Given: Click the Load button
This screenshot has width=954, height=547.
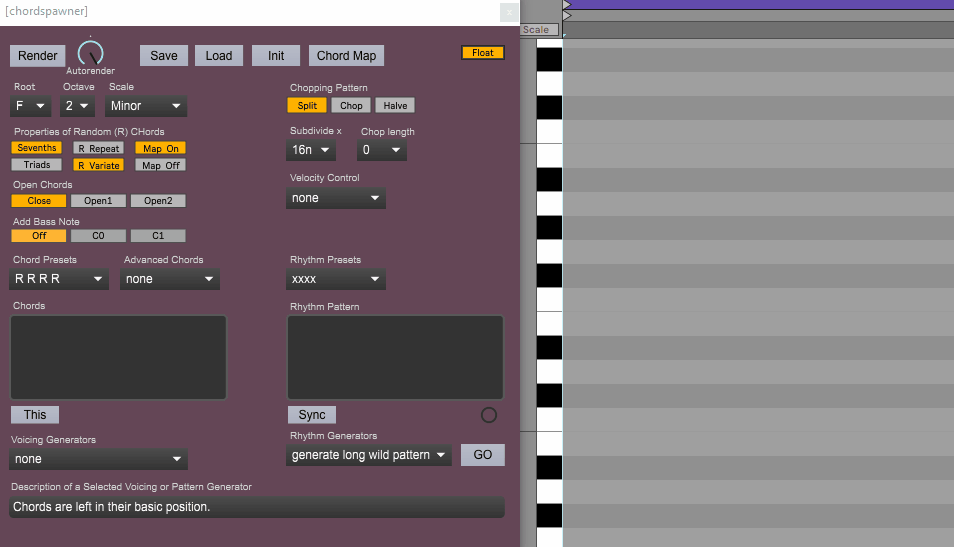Looking at the screenshot, I should pos(218,55).
